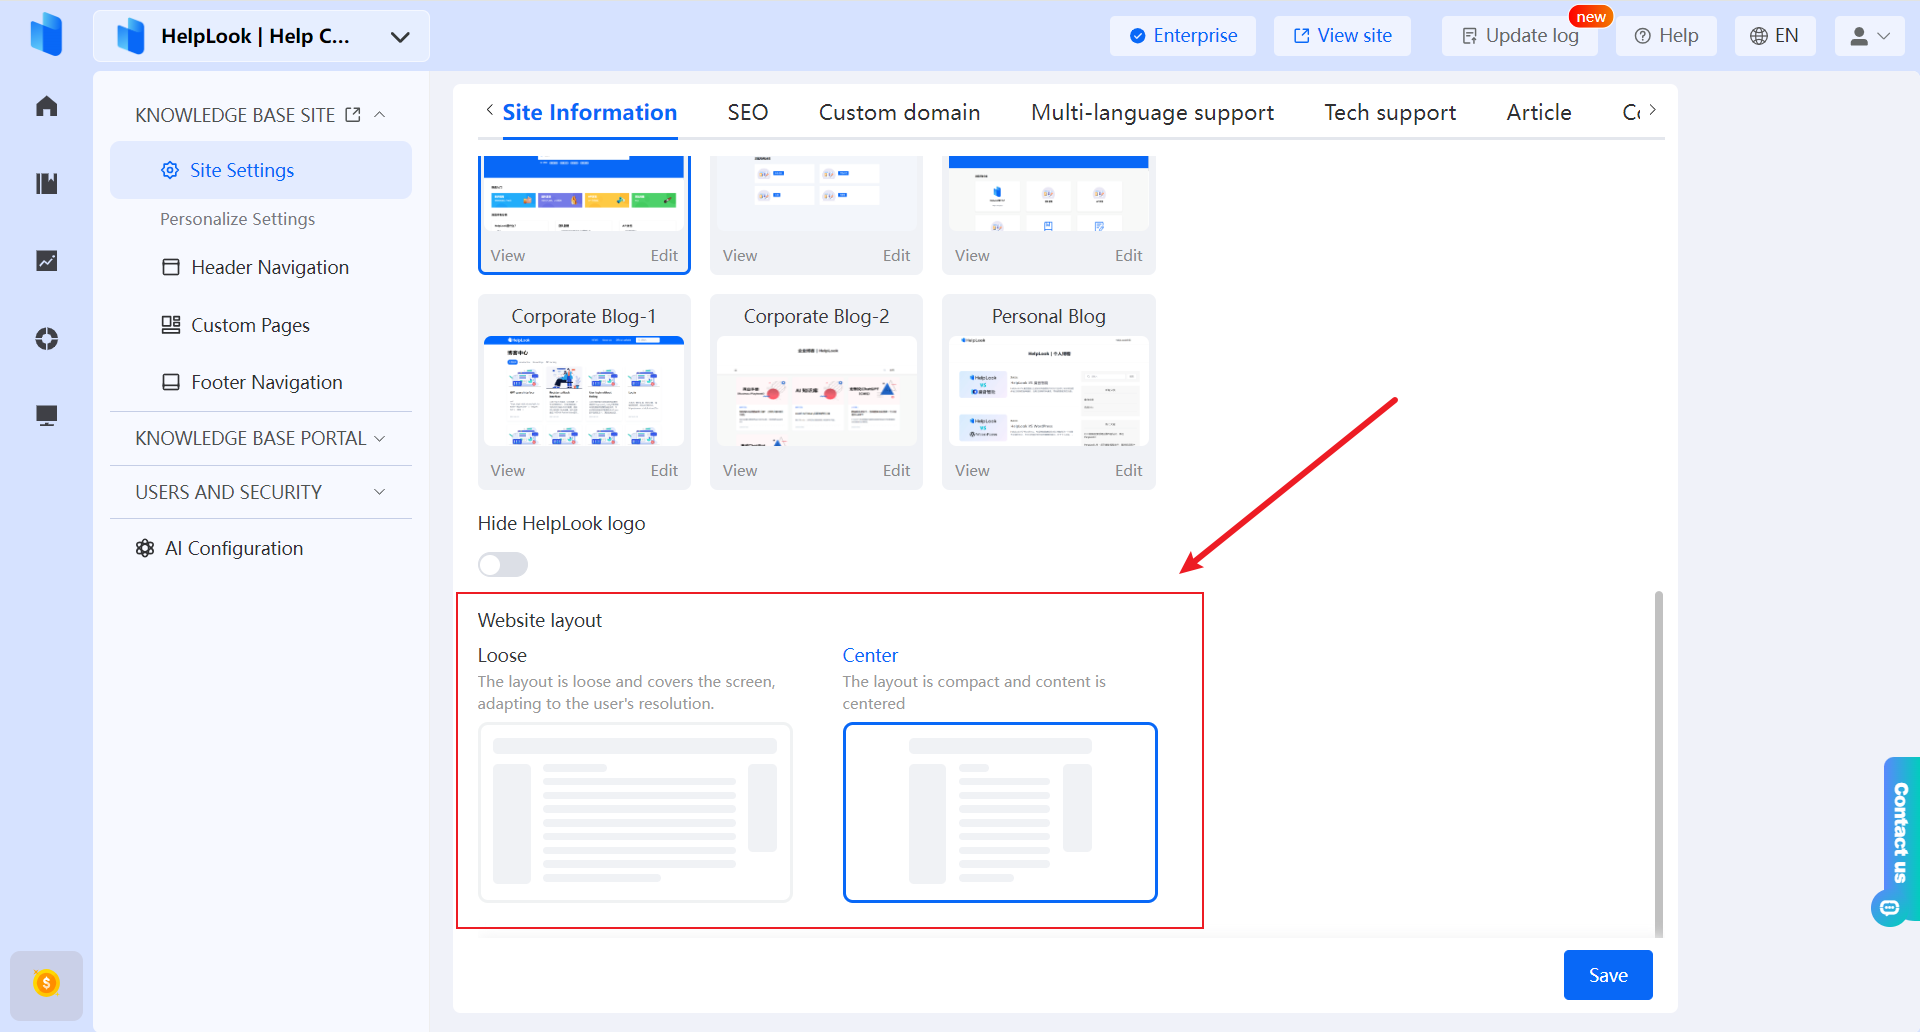Open the knowledge base books icon
This screenshot has width=1920, height=1032.
(x=46, y=183)
